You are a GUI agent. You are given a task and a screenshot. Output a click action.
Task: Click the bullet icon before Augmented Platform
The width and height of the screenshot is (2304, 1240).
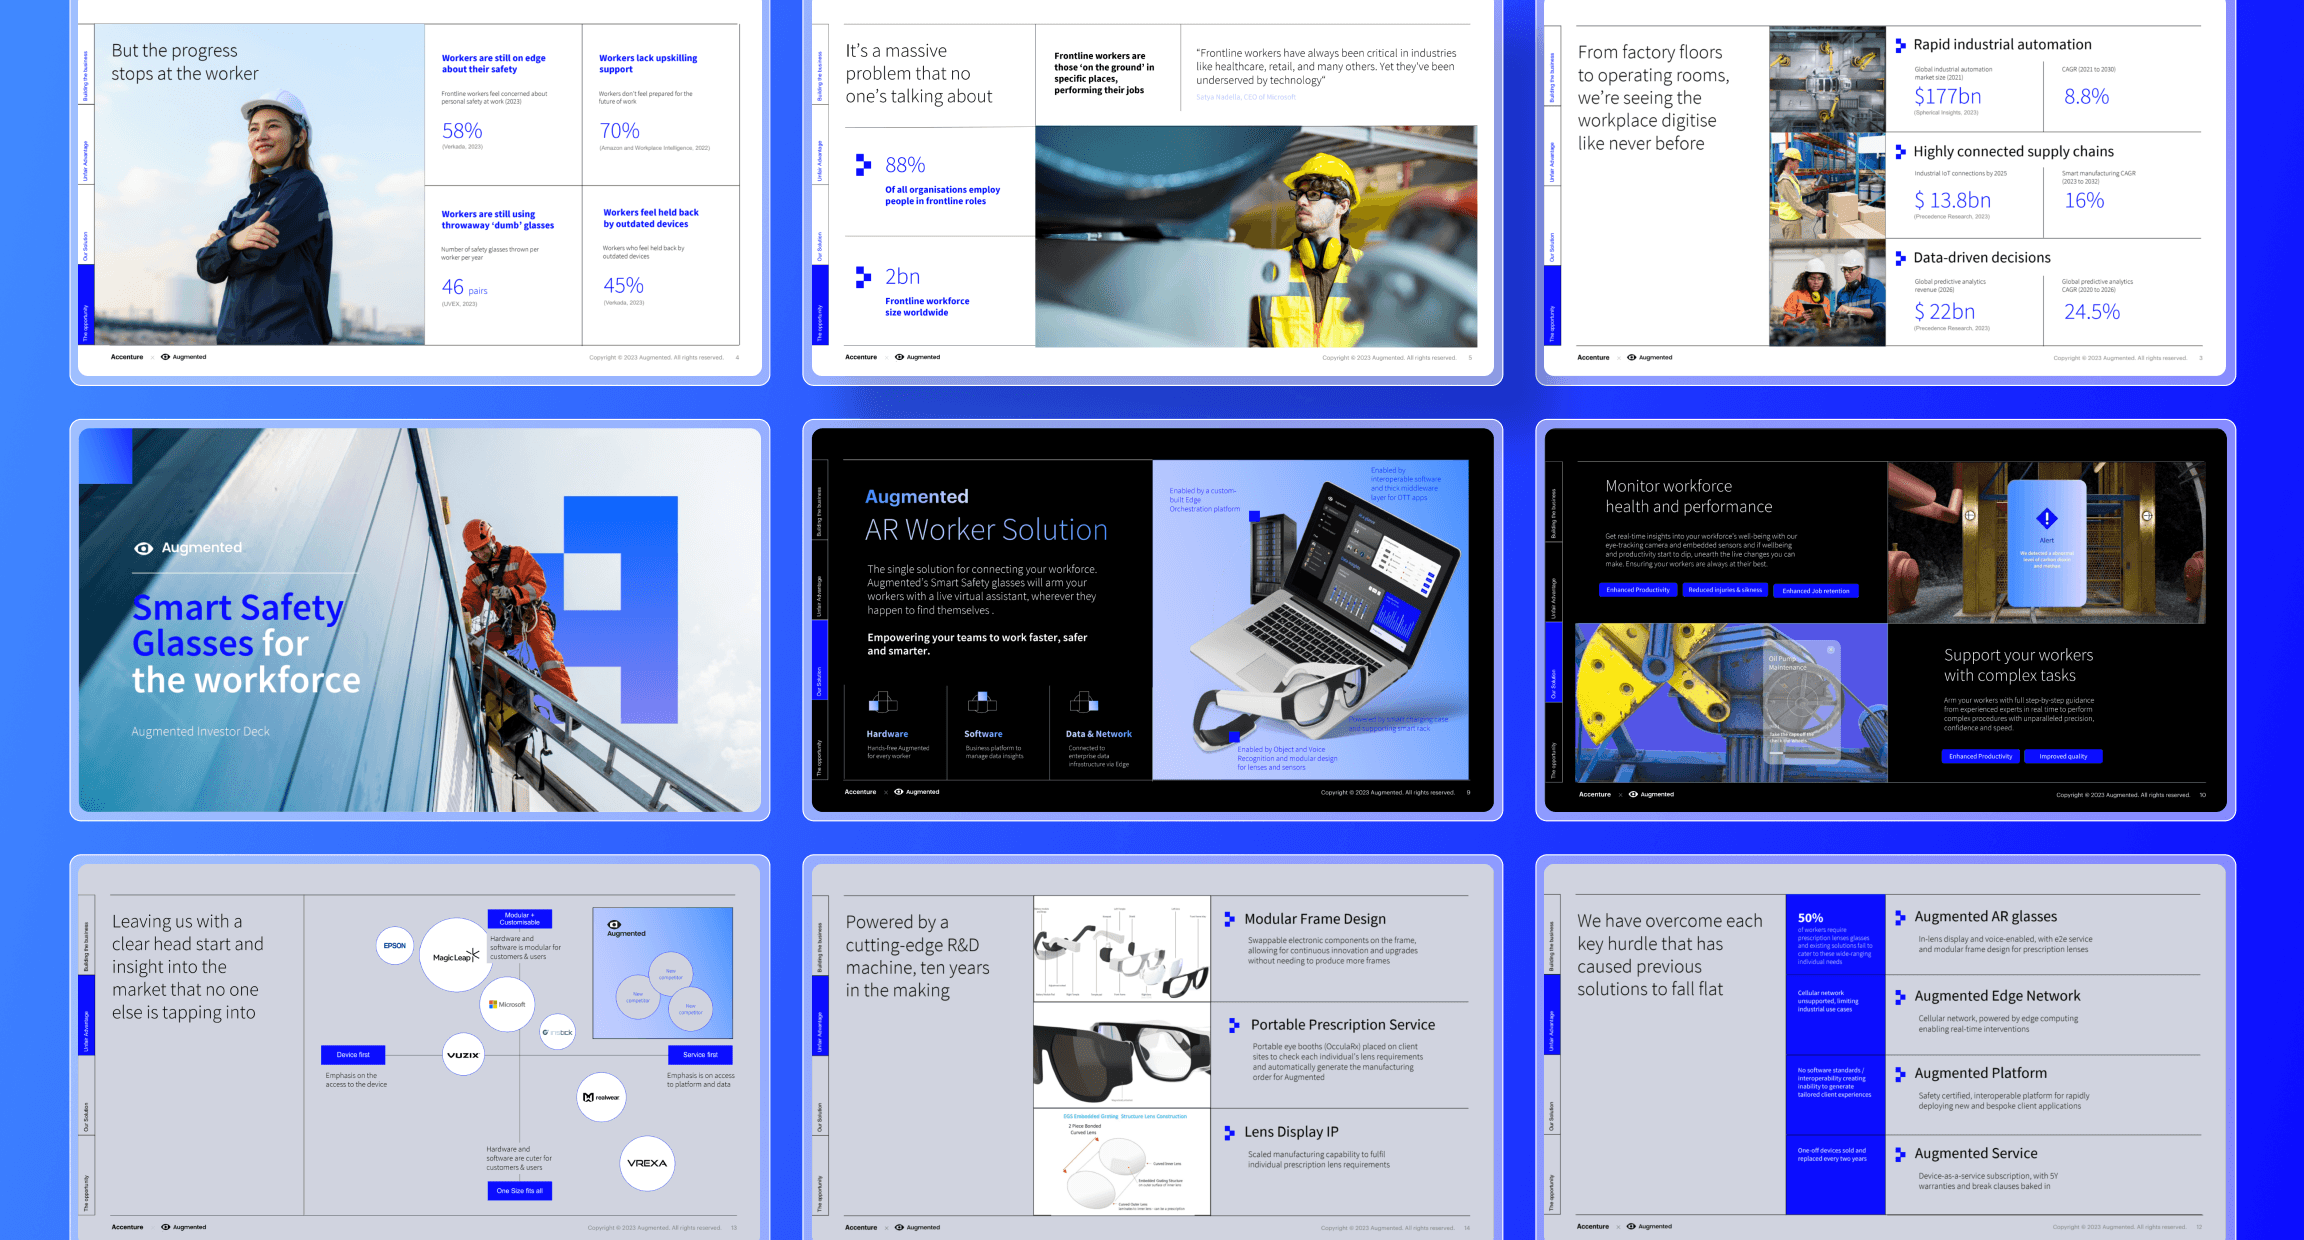1900,1074
